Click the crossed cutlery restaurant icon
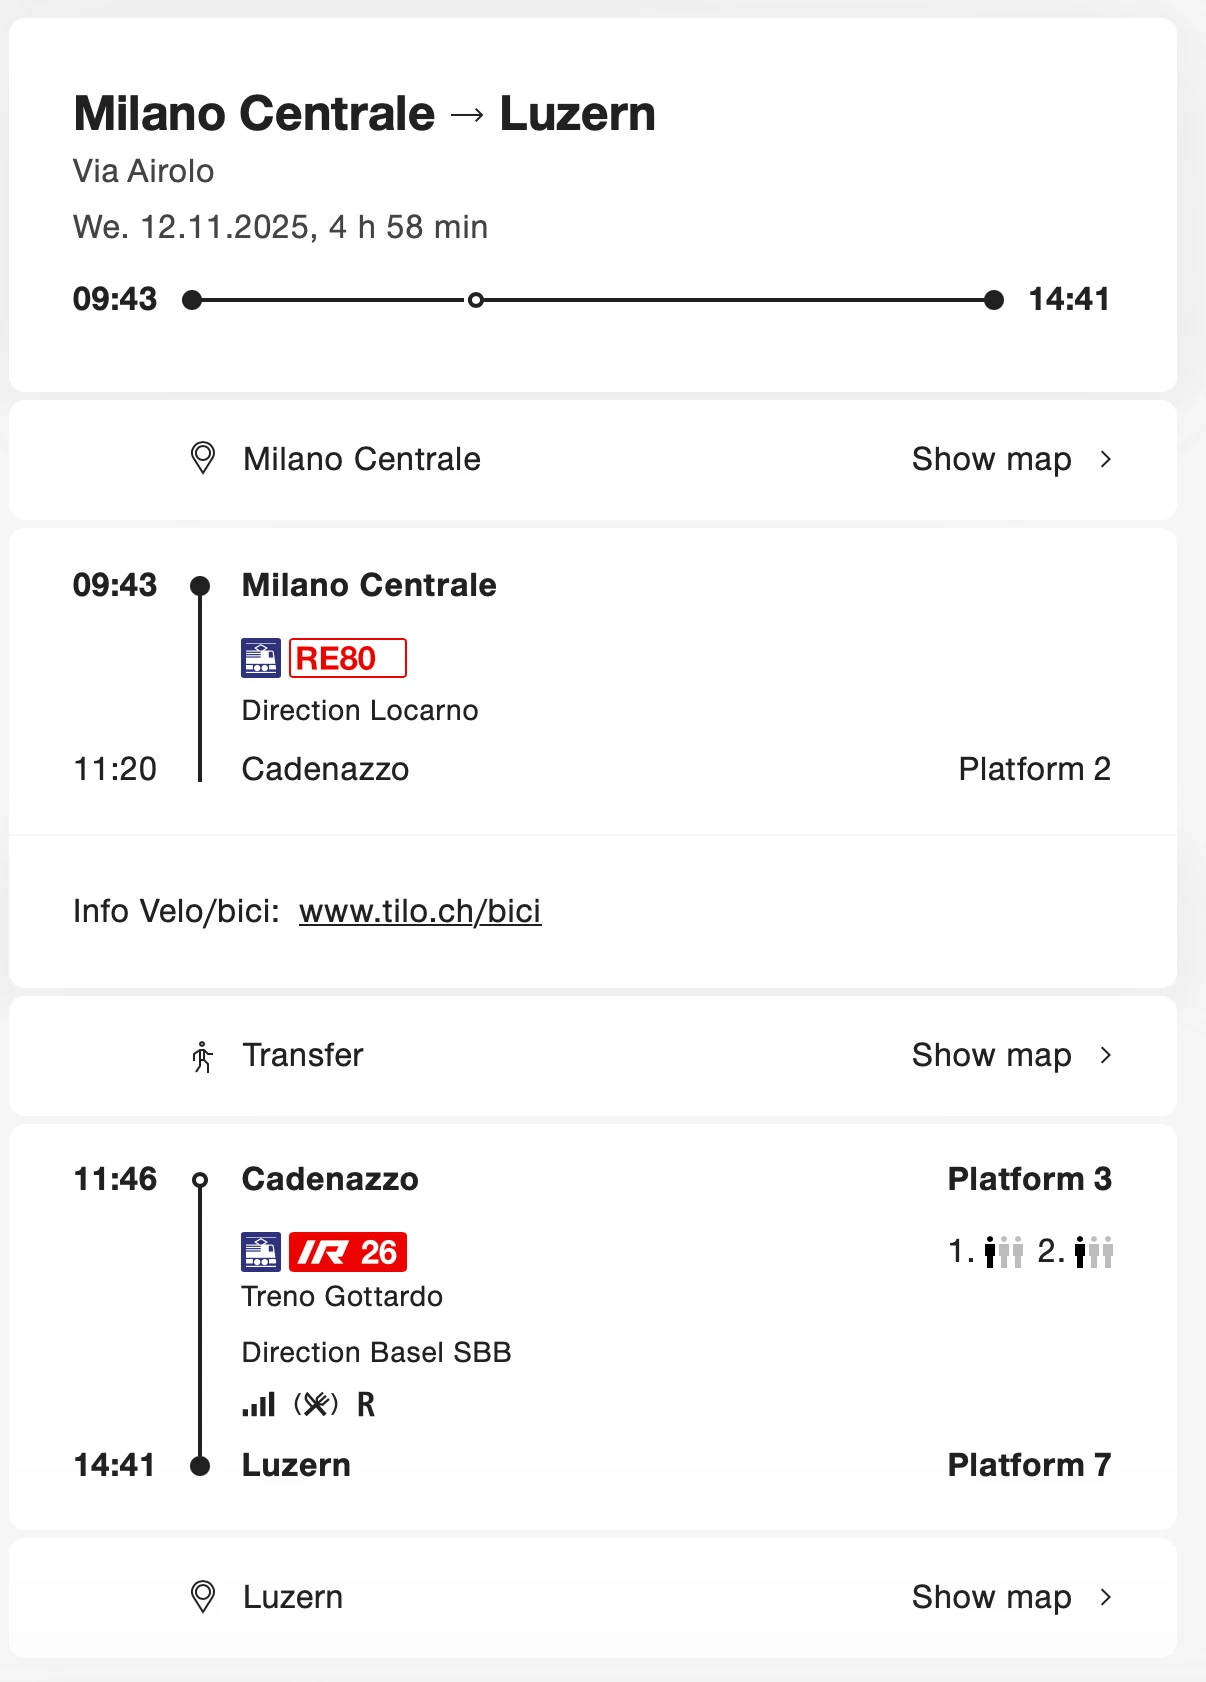The height and width of the screenshot is (1682, 1206). point(316,1405)
